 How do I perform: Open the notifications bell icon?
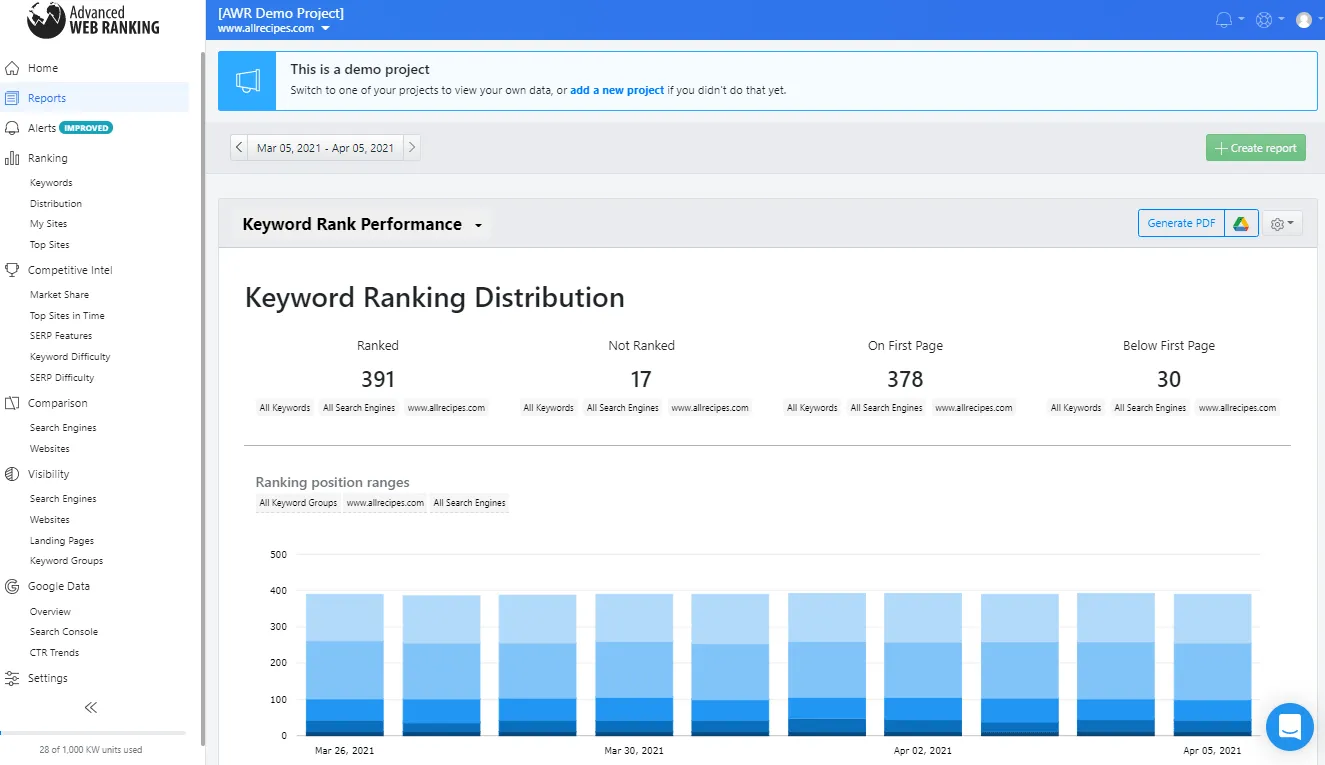[1223, 19]
